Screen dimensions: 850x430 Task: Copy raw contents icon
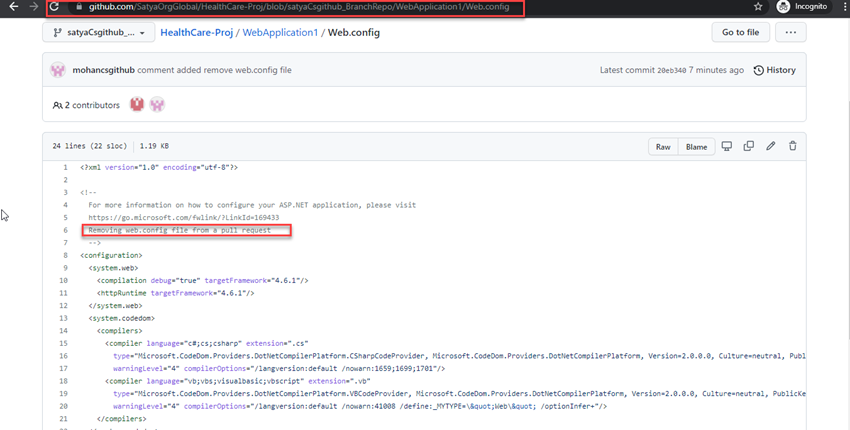click(x=749, y=146)
